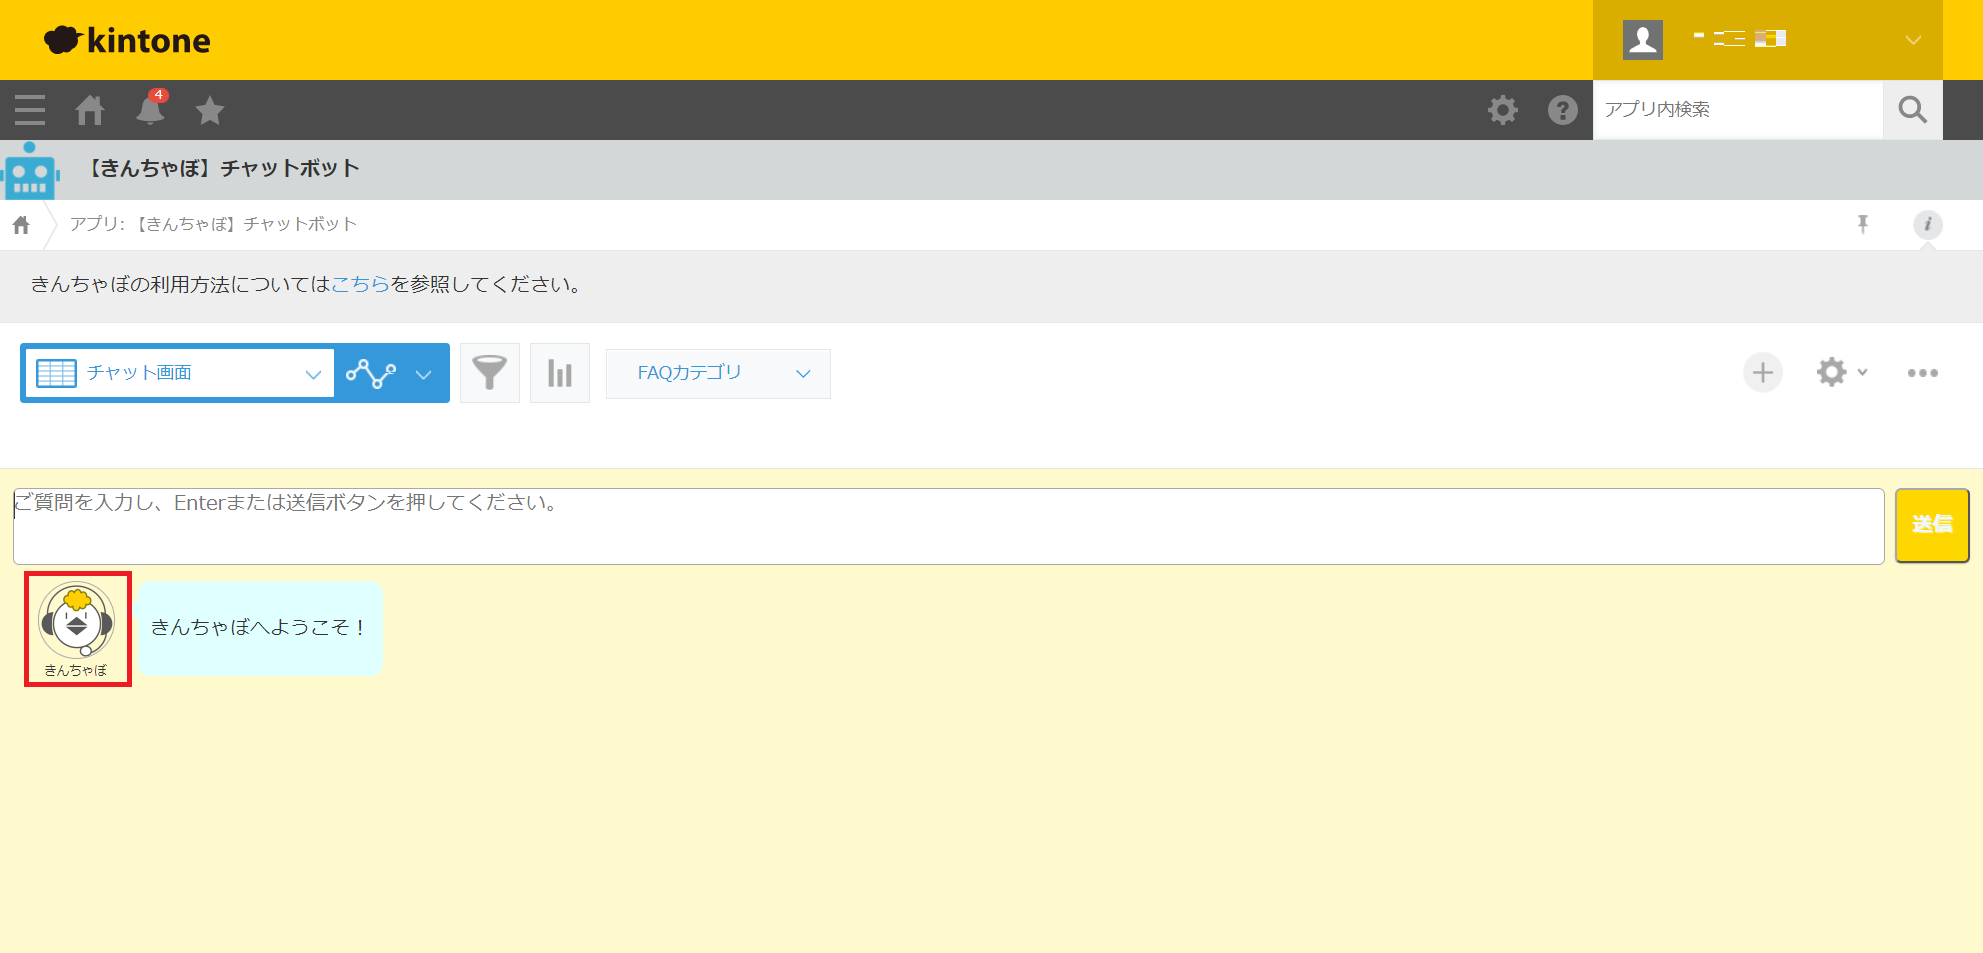Open the kintone settings gear in header

point(1502,110)
